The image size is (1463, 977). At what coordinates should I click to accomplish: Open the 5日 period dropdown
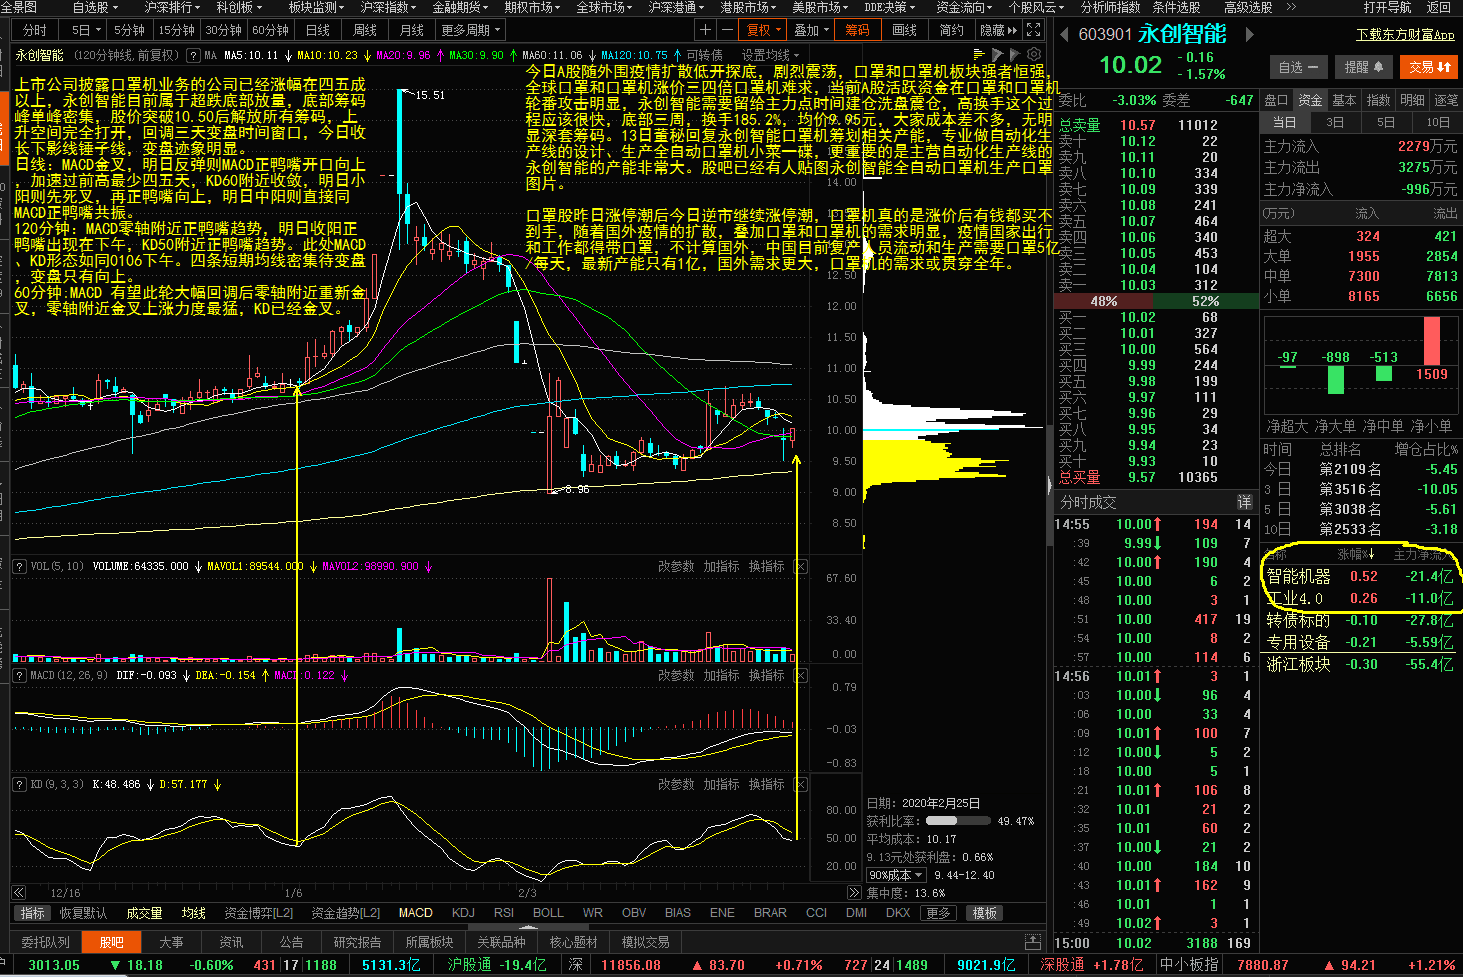[84, 30]
